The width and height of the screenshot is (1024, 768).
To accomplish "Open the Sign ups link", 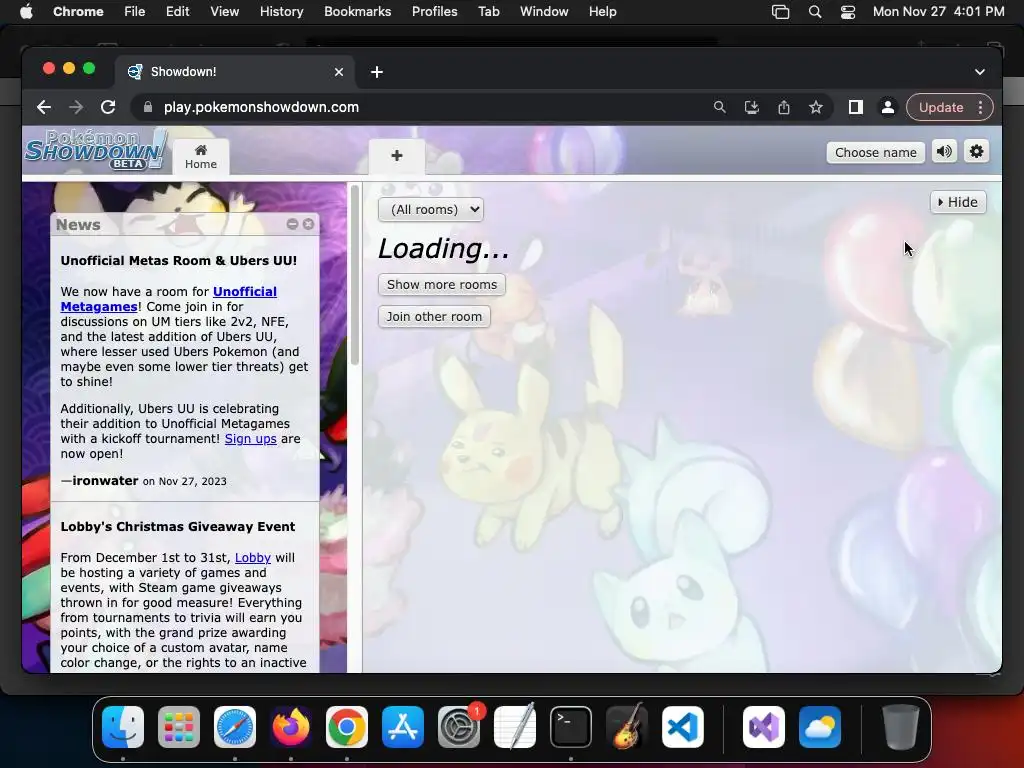I will point(250,439).
